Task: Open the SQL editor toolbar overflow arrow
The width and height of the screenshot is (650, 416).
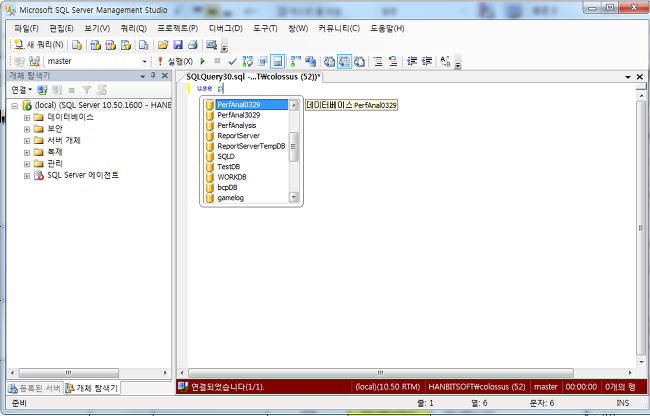Action: pos(458,62)
